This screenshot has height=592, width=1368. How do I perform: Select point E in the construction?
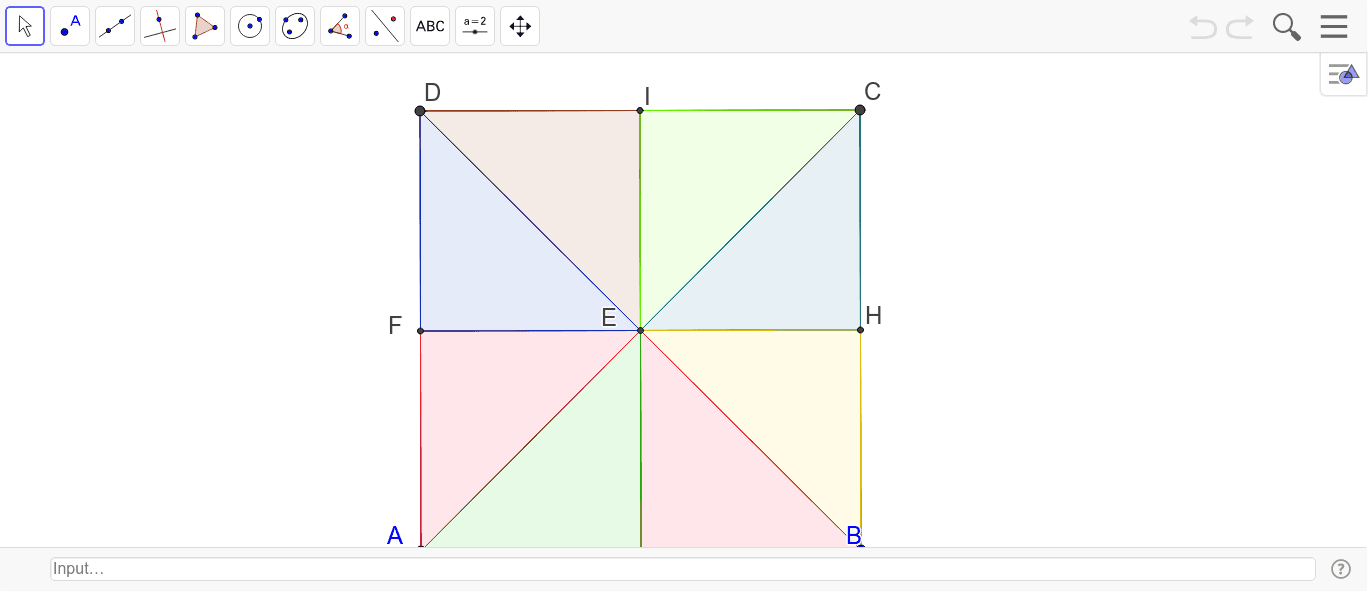640,330
